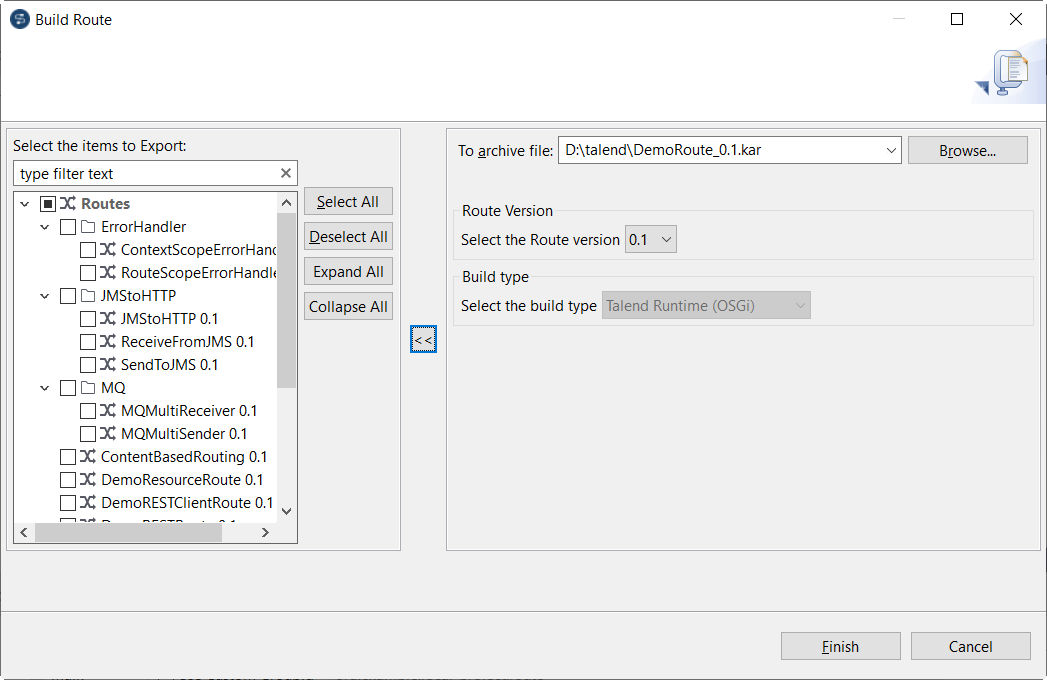This screenshot has width=1047, height=680.
Task: Collapse the ErrorHandler tree branch
Action: pyautogui.click(x=44, y=227)
